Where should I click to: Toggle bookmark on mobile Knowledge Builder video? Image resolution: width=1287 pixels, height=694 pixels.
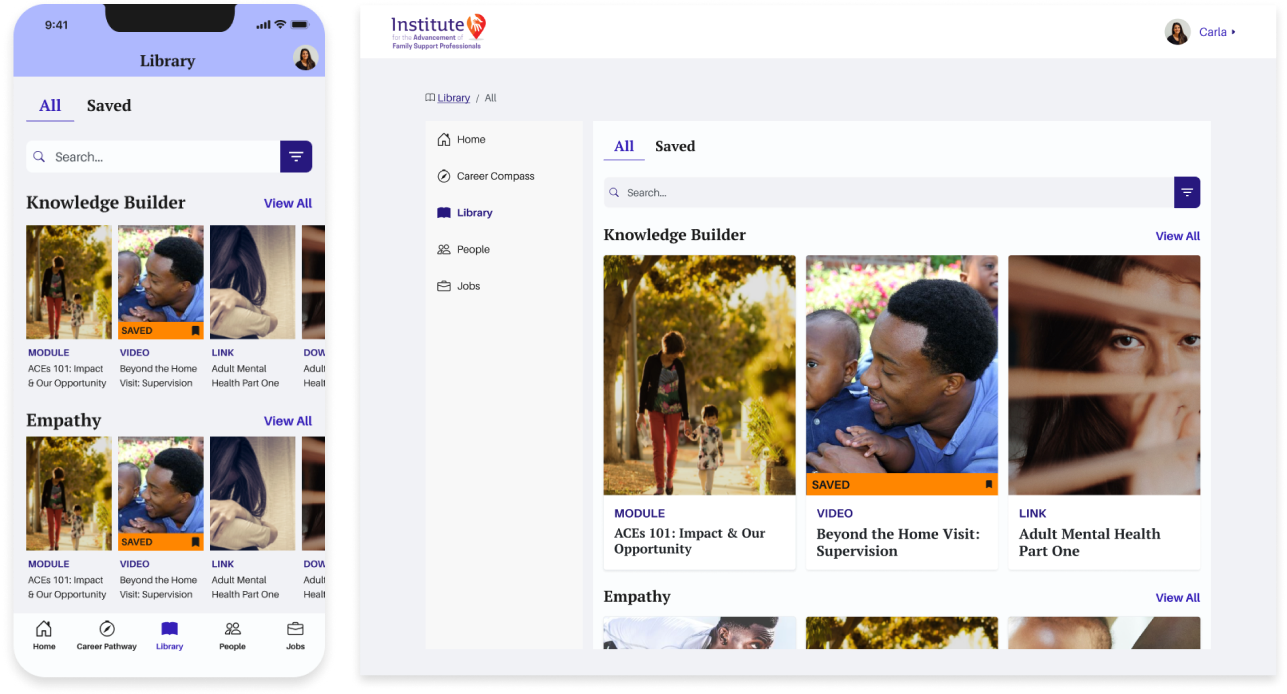click(195, 331)
